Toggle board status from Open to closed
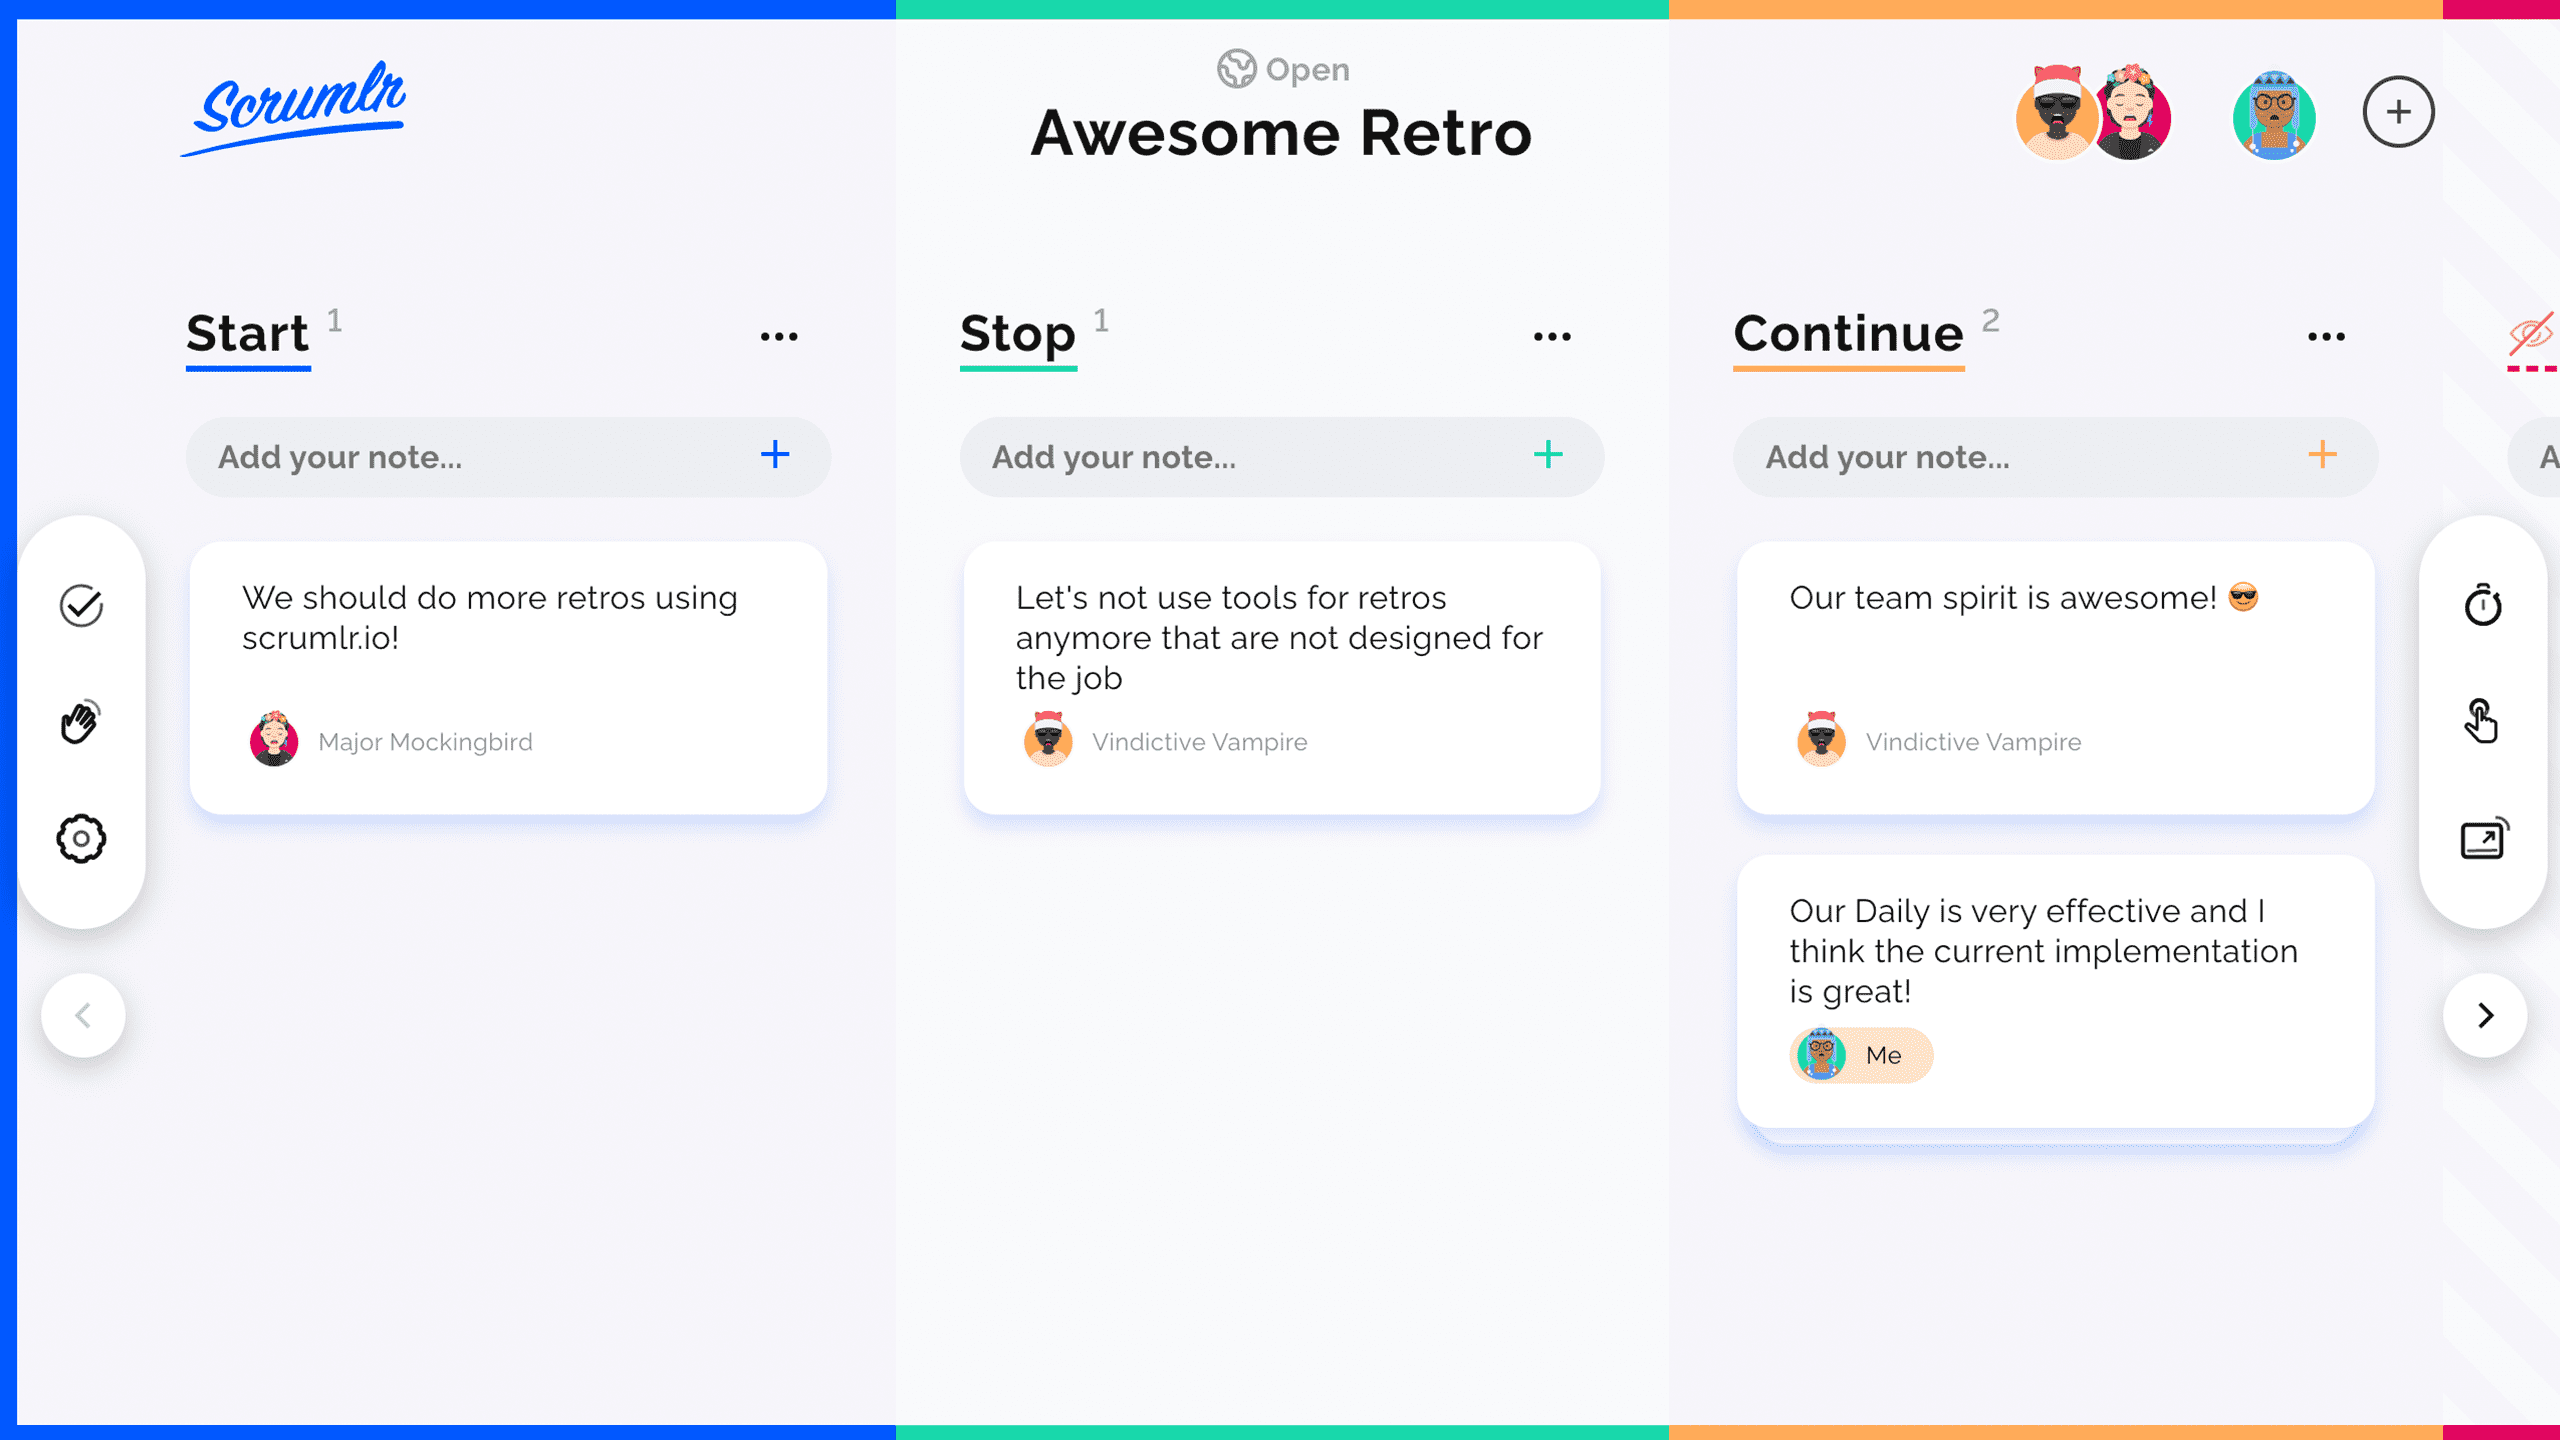Viewport: 2560px width, 1440px height. pyautogui.click(x=1280, y=70)
